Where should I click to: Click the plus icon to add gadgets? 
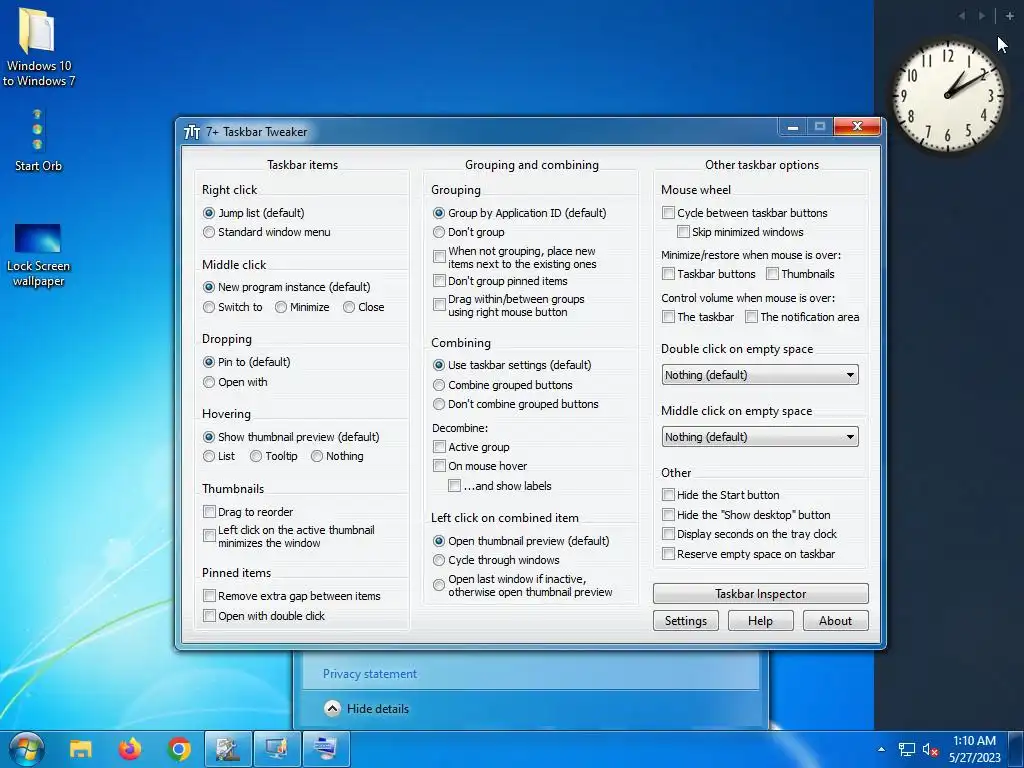point(1010,16)
